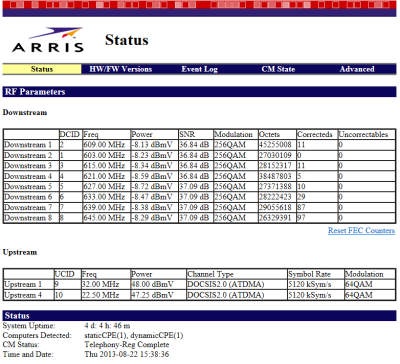Select the -8.38 dBmV power value

click(x=152, y=207)
